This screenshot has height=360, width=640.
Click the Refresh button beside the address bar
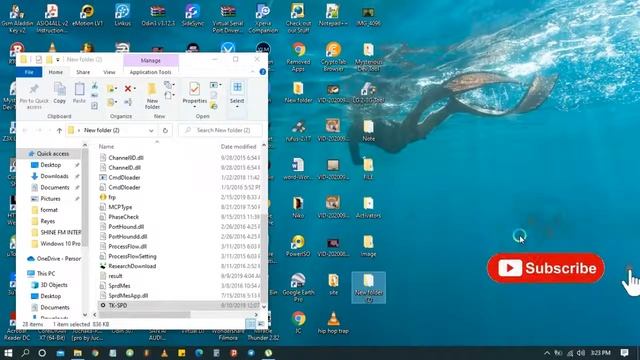point(165,130)
